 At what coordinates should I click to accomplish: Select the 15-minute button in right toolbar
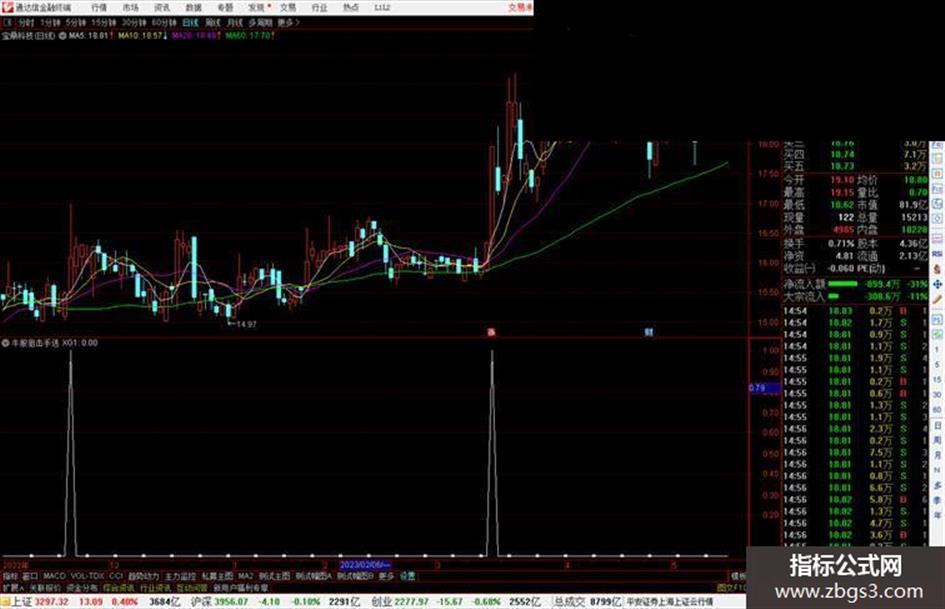tap(937, 380)
